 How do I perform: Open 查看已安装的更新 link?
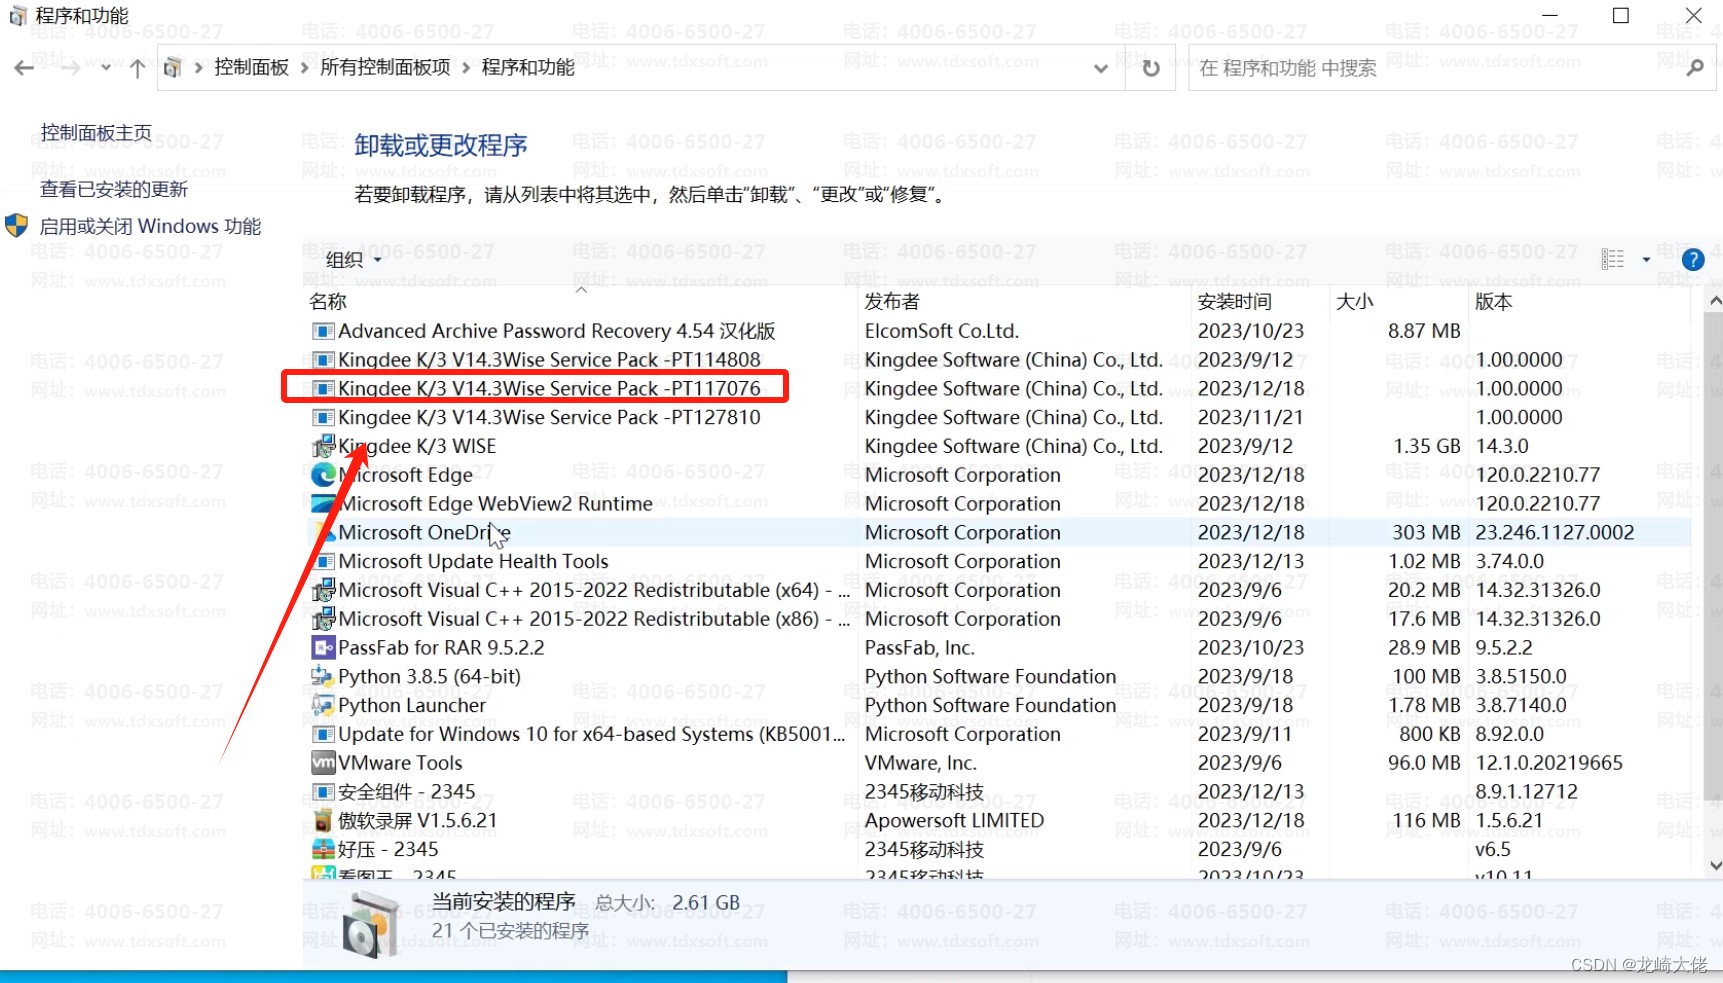tap(114, 189)
